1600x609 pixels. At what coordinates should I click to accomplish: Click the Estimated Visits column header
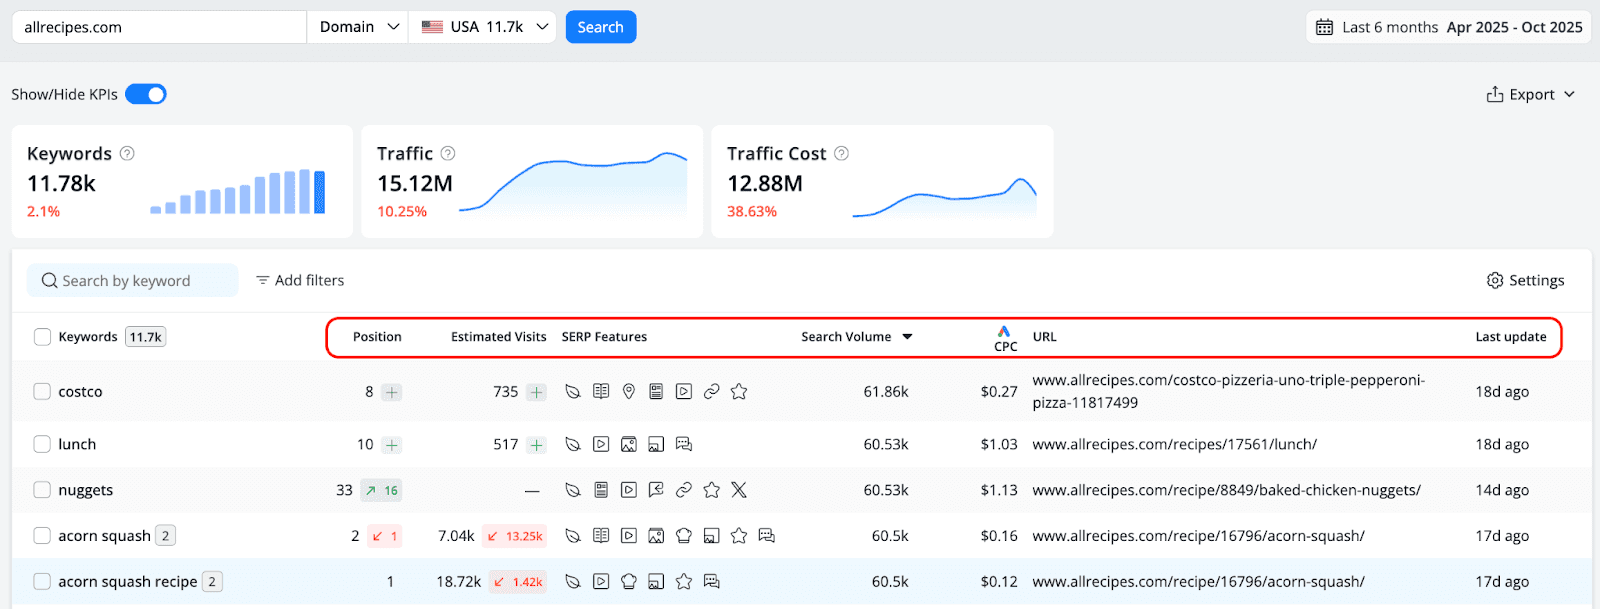499,337
